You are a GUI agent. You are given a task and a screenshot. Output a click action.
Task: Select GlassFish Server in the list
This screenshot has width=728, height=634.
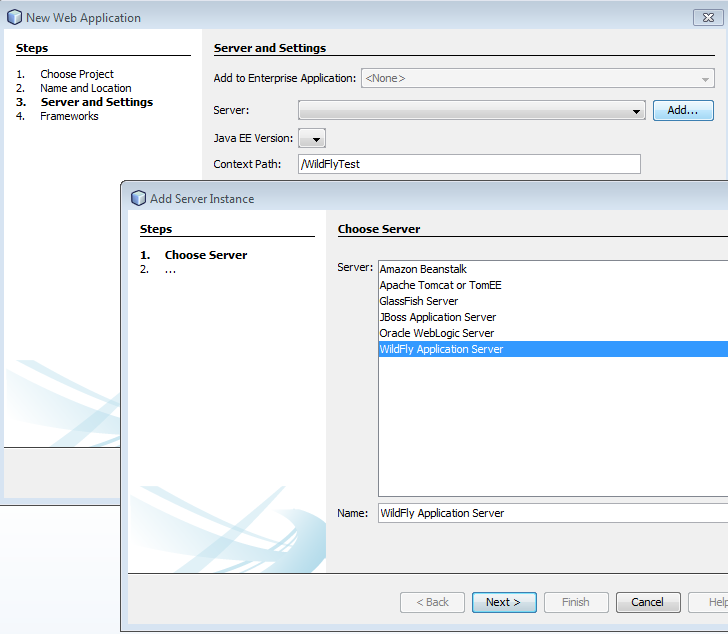[553, 301]
